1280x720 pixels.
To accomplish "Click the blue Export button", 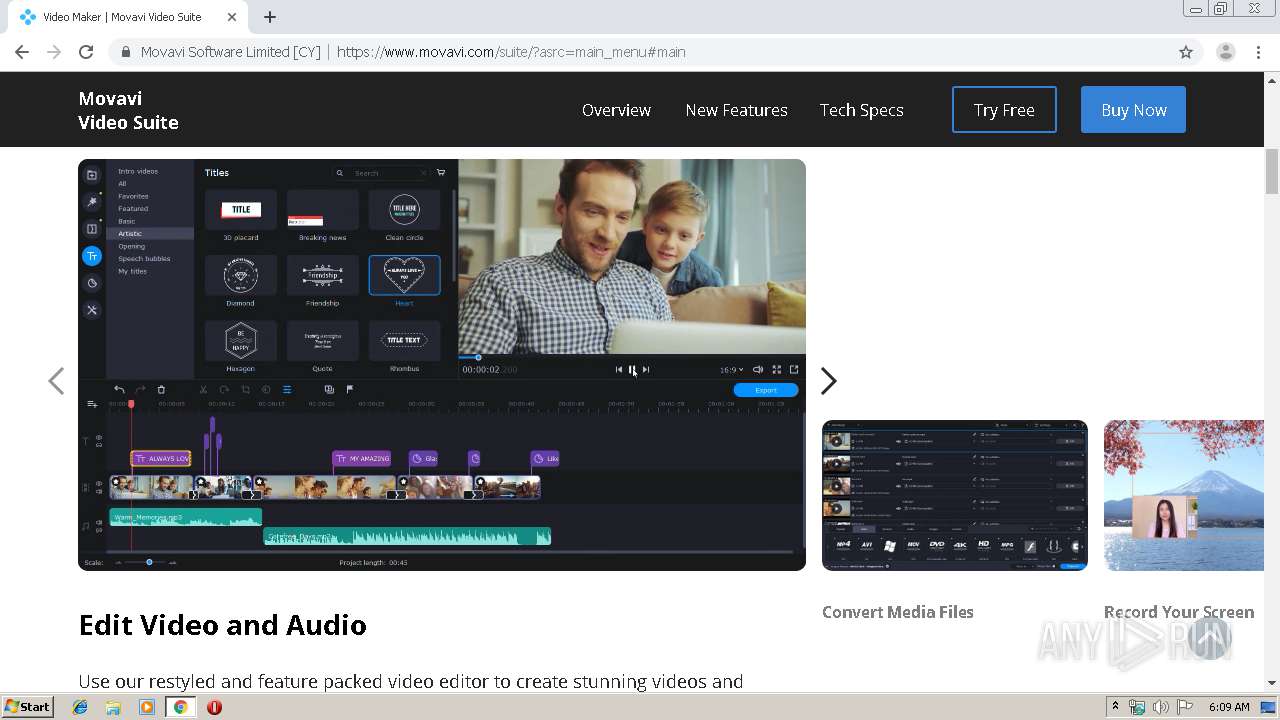I will [x=766, y=390].
